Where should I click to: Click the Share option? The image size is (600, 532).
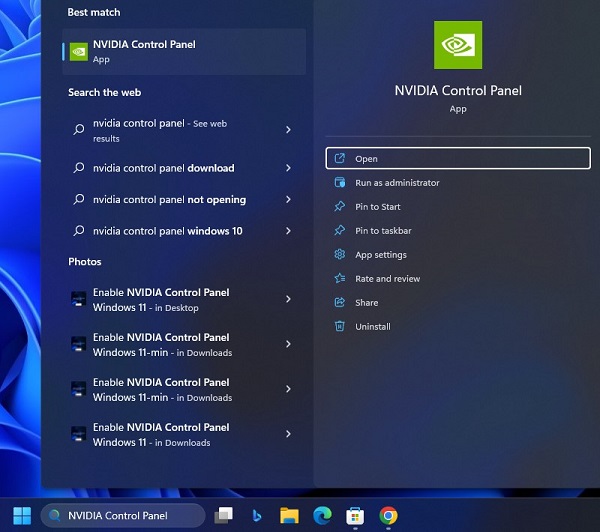click(x=458, y=303)
